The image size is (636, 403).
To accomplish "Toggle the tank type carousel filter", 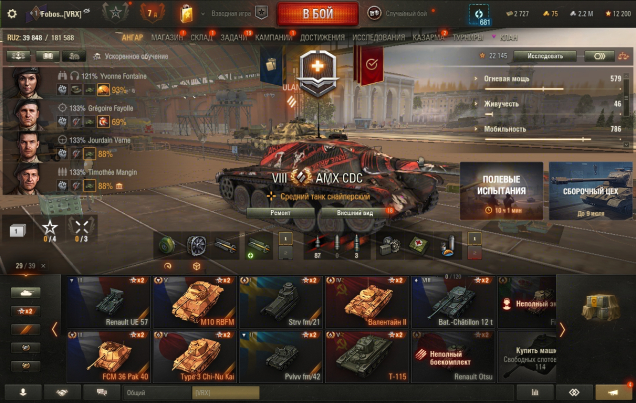I will click(26, 292).
